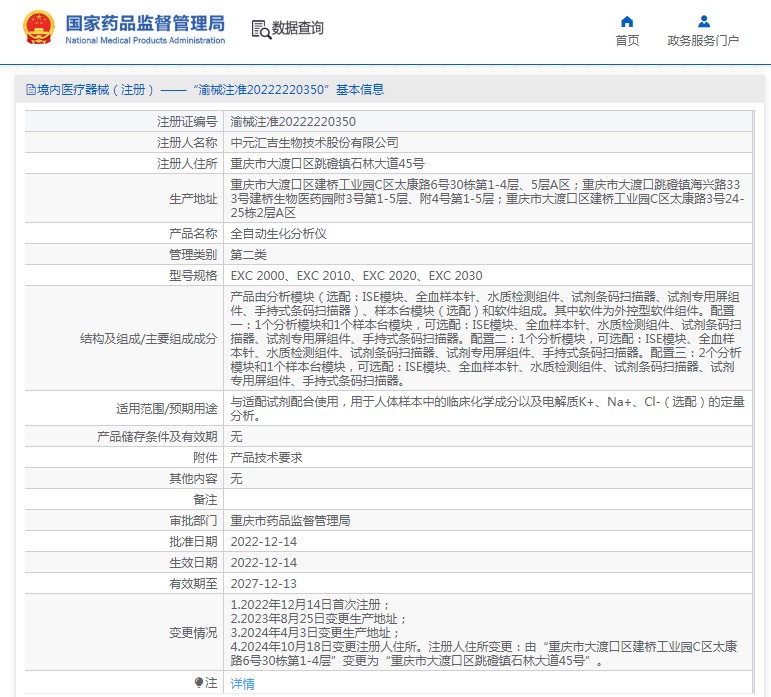The height and width of the screenshot is (697, 771).
Task: Click product name 全自动生化分析仪 cell
Action: click(x=279, y=233)
